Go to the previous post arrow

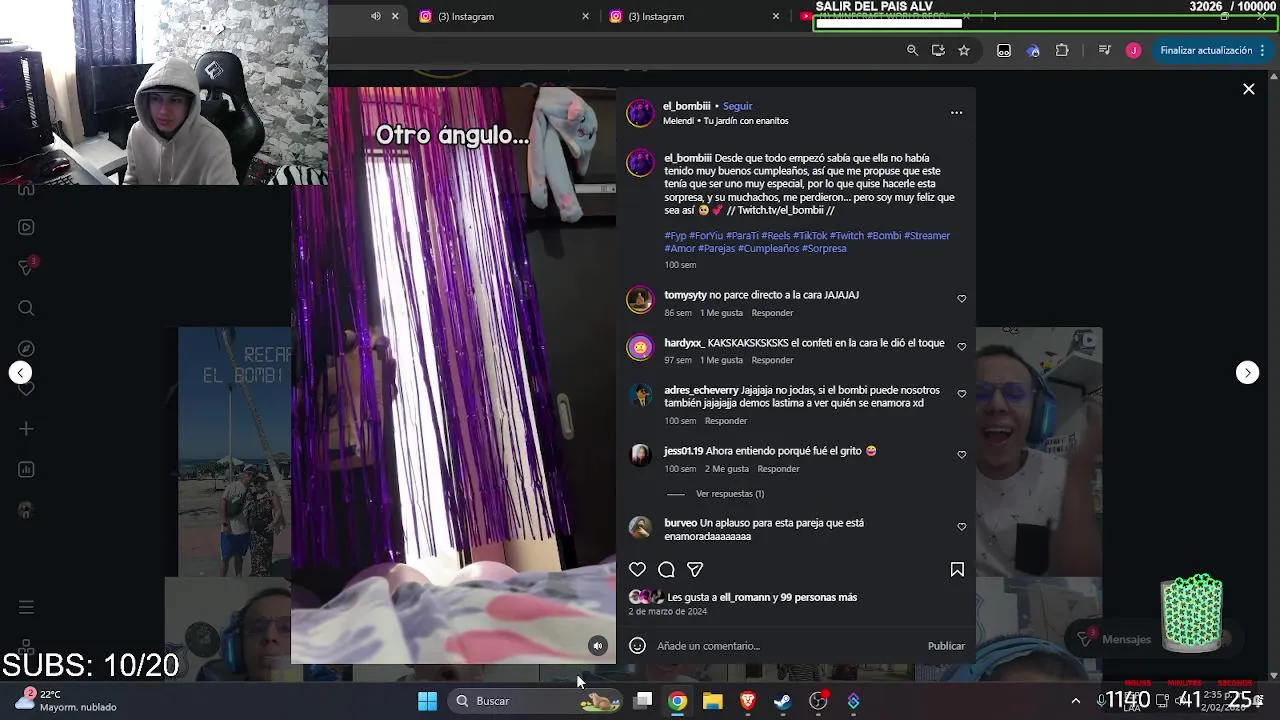click(x=20, y=372)
